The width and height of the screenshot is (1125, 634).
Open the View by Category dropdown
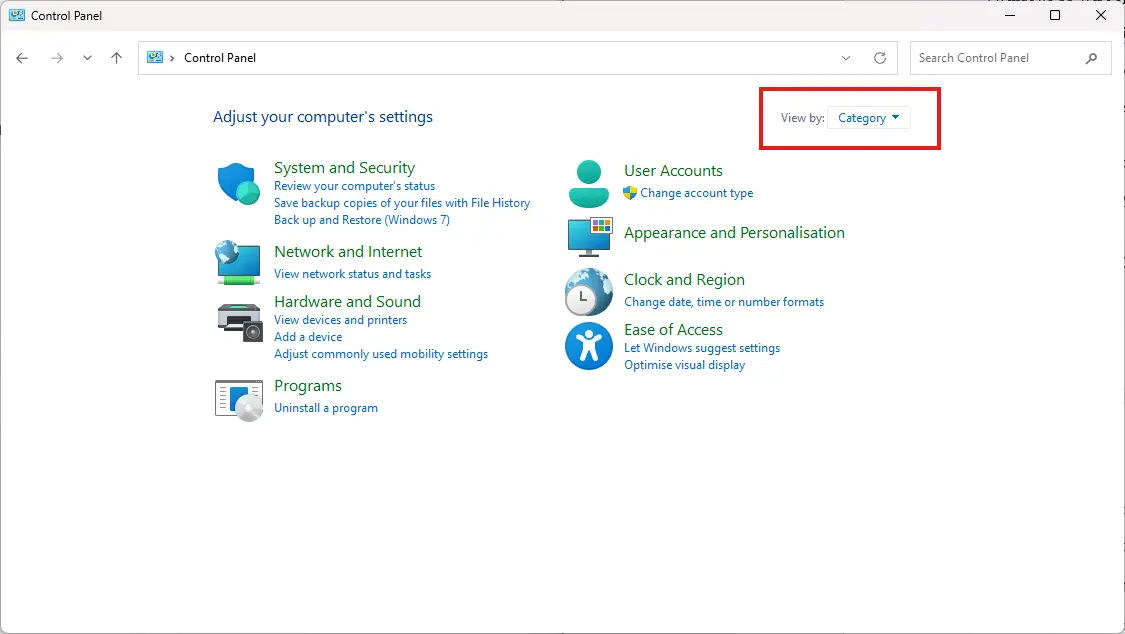coord(868,118)
